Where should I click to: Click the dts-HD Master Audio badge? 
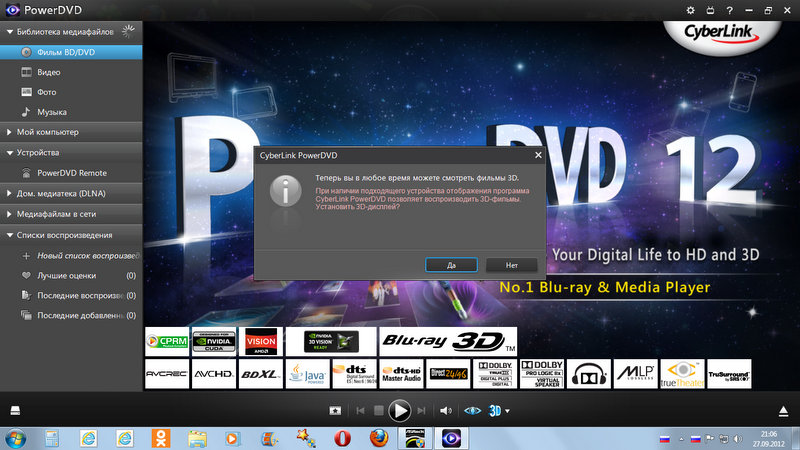[402, 374]
